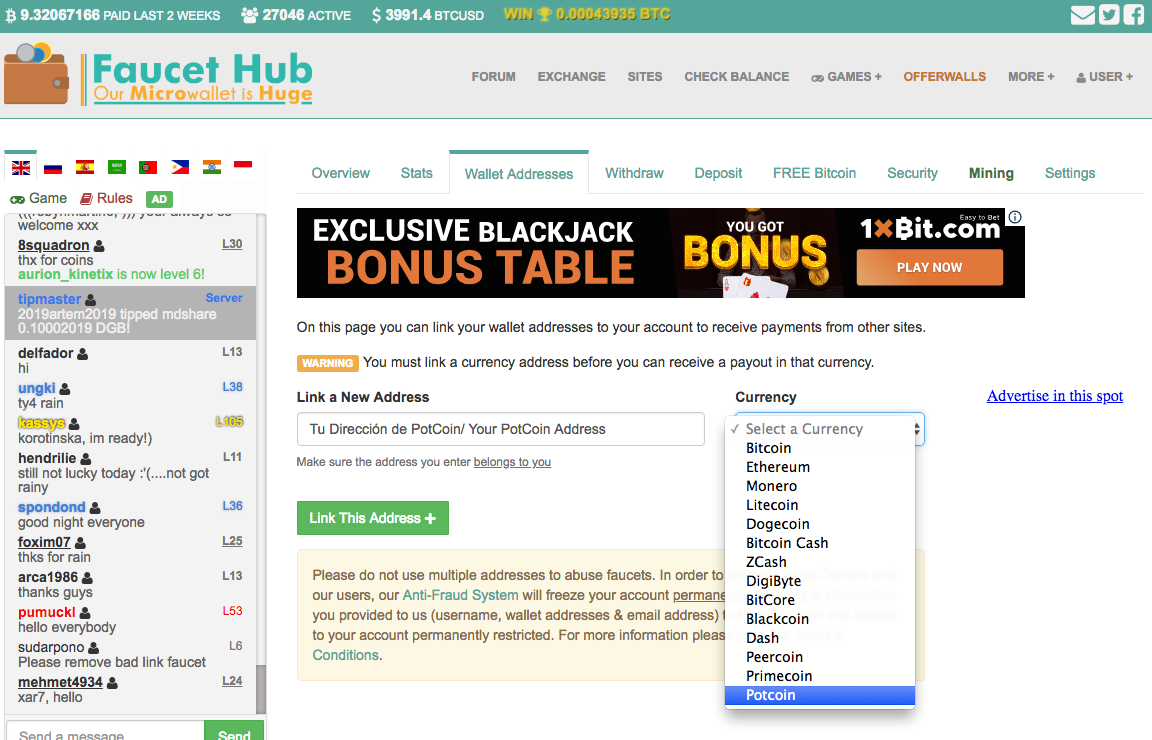Choose ZCash from currency list
The image size is (1152, 740).
click(820, 562)
